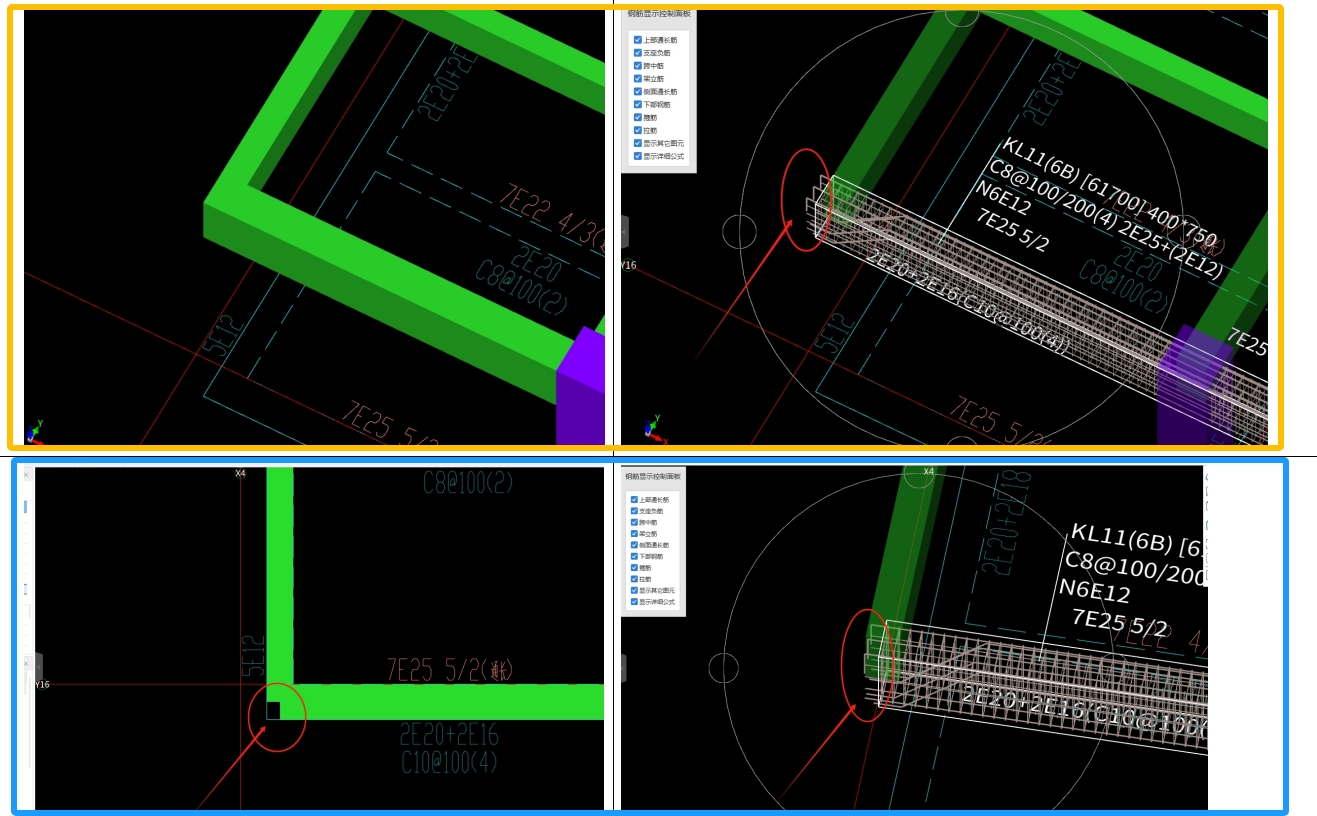This screenshot has height=816, width=1317.
Task: Click the XYZ axis gizmo in the upper-left view
Action: point(35,432)
